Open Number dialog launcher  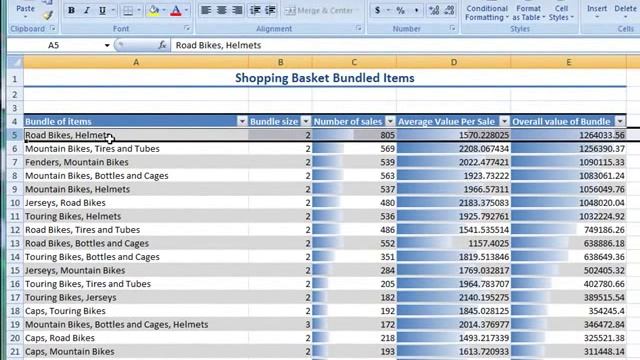tap(452, 28)
